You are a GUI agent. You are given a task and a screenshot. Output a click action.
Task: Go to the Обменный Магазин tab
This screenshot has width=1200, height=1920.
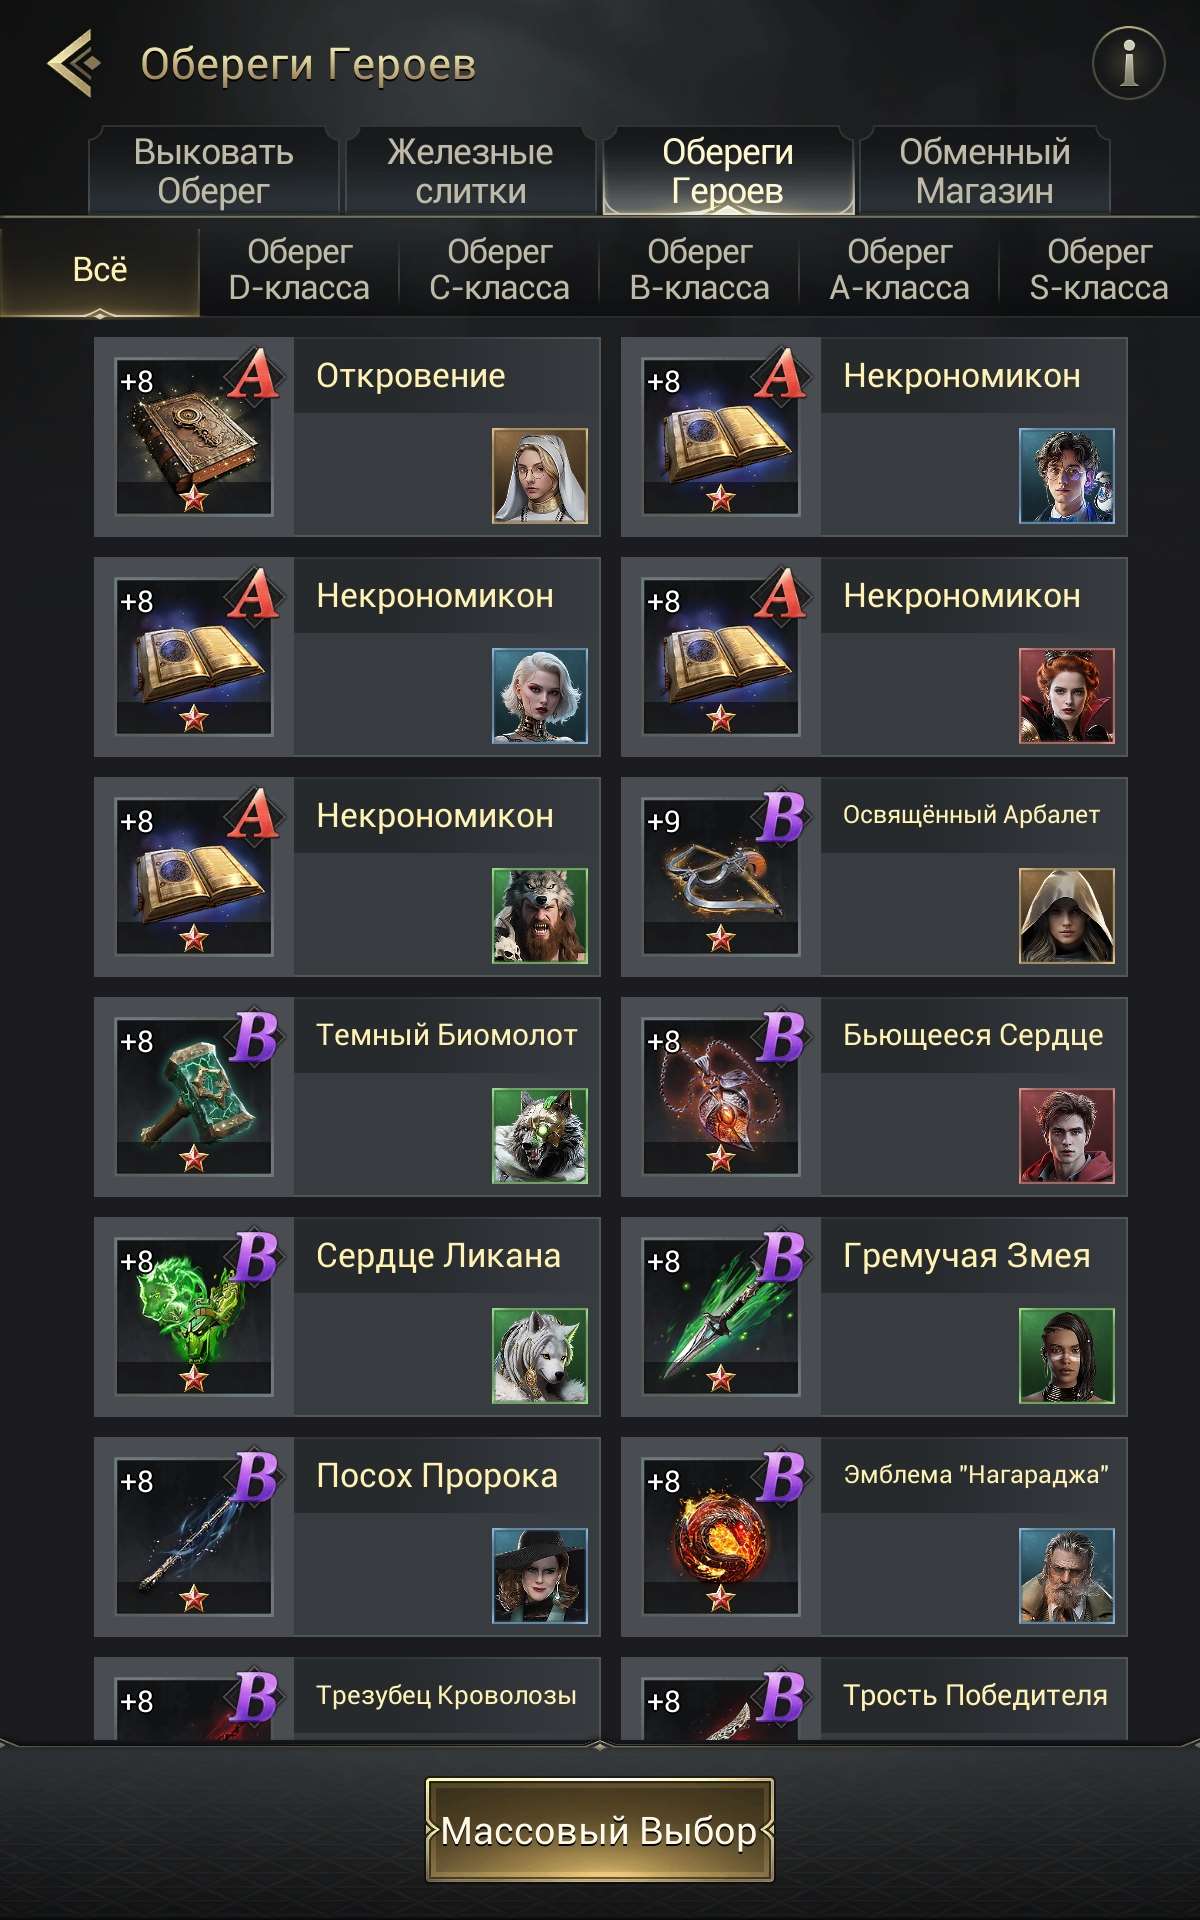pos(985,171)
